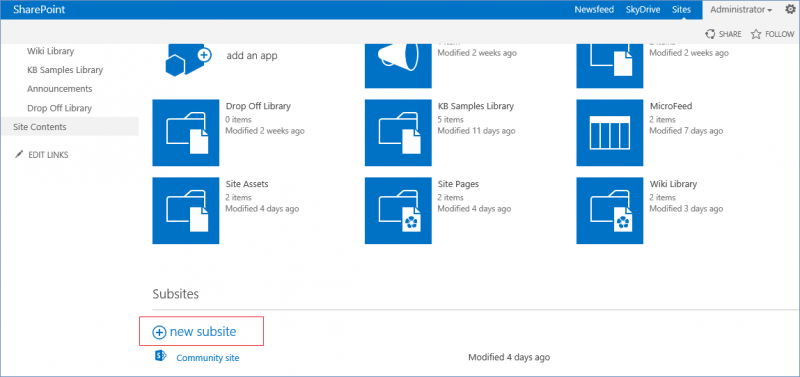Click '0 items' under Drop Off Library
The image size is (800, 377).
[x=238, y=119]
